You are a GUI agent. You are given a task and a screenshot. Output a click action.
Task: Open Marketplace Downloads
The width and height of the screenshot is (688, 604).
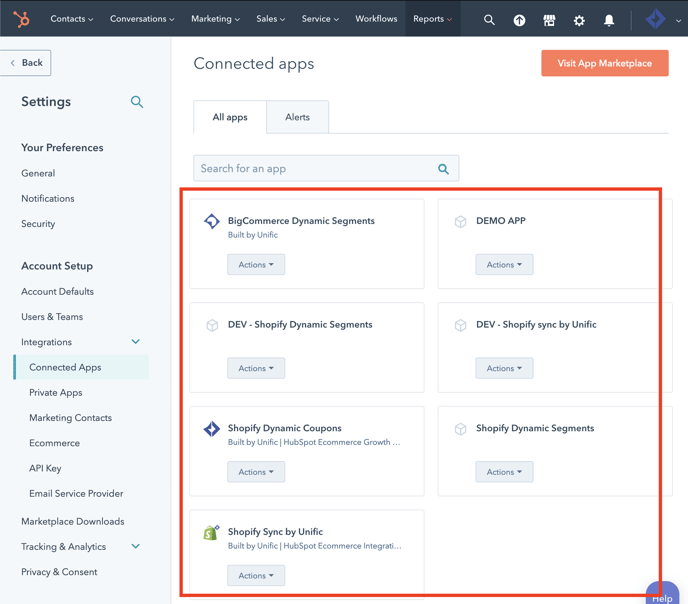[x=73, y=522]
